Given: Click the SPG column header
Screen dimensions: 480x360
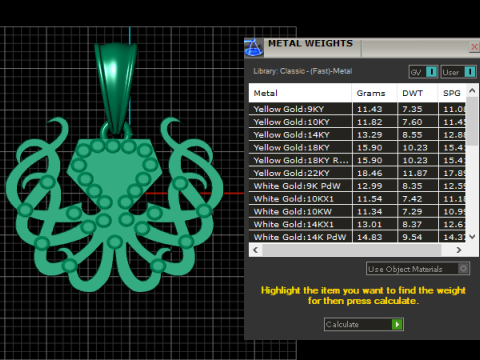Looking at the screenshot, I should click(452, 93).
